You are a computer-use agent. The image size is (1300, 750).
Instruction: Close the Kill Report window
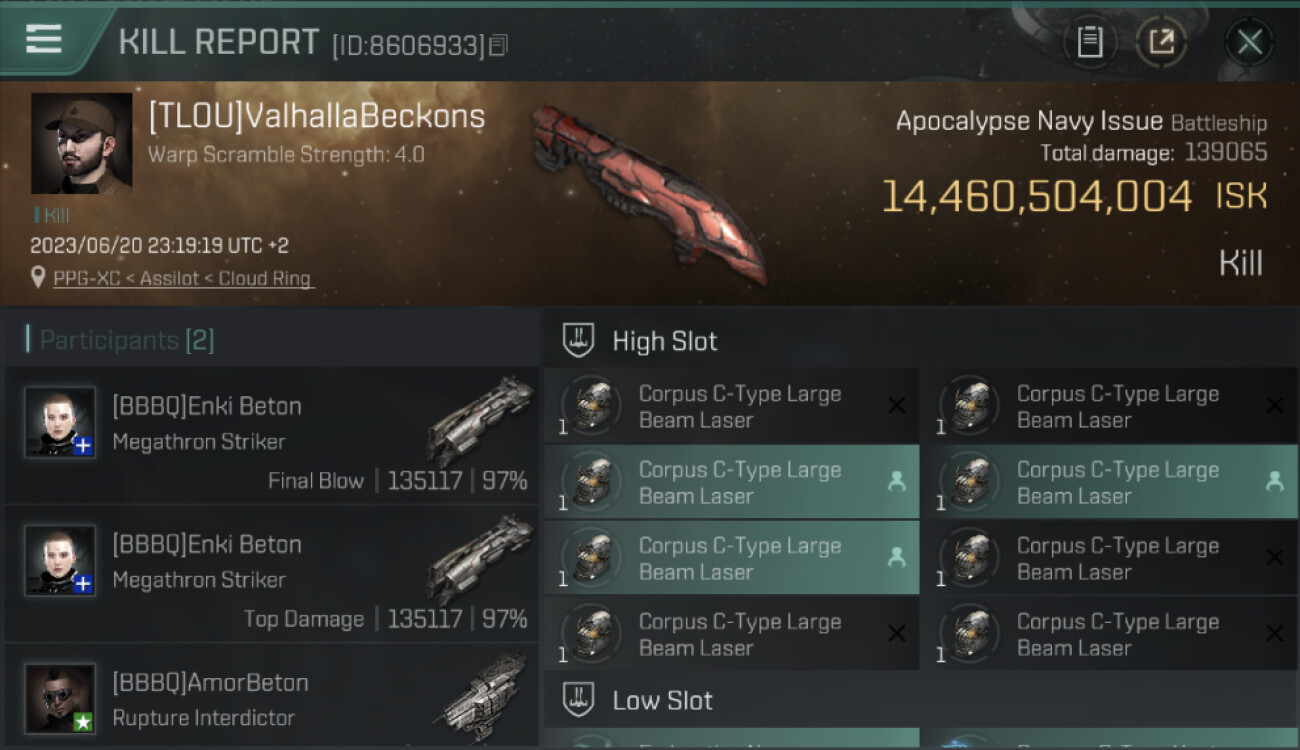tap(1249, 42)
